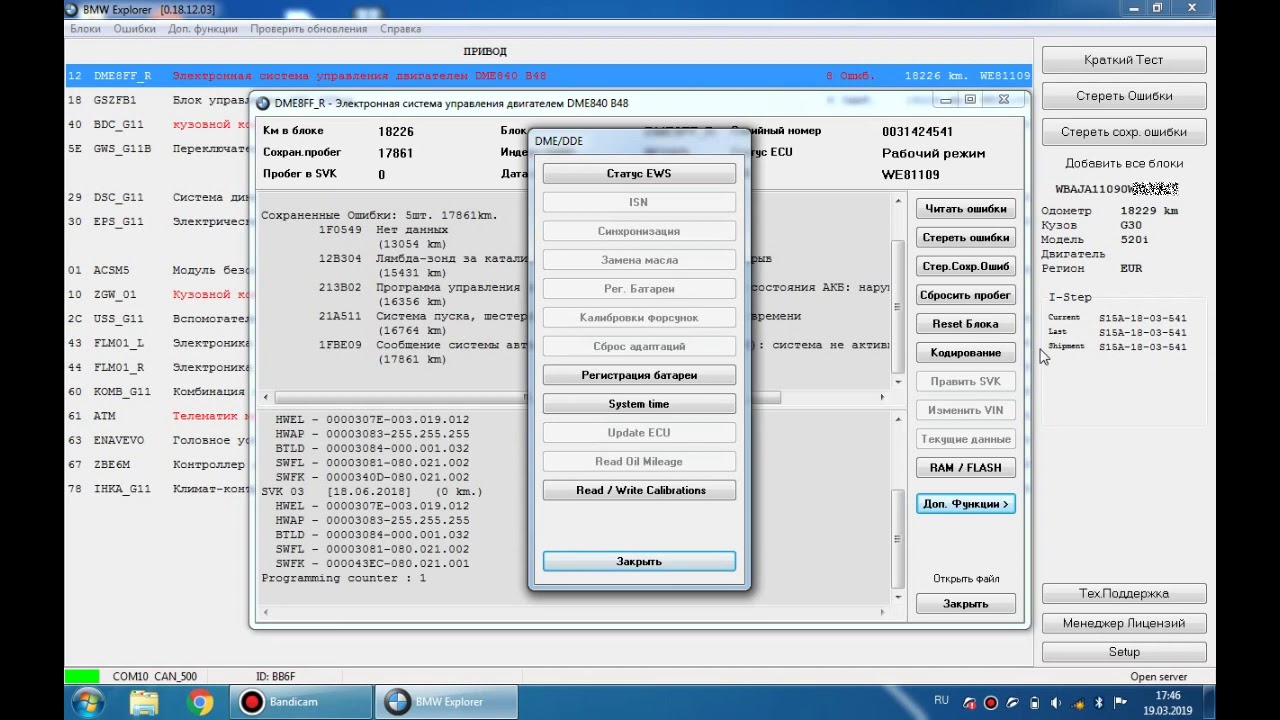Click the Кодирование button
The width and height of the screenshot is (1280, 720).
(x=965, y=353)
